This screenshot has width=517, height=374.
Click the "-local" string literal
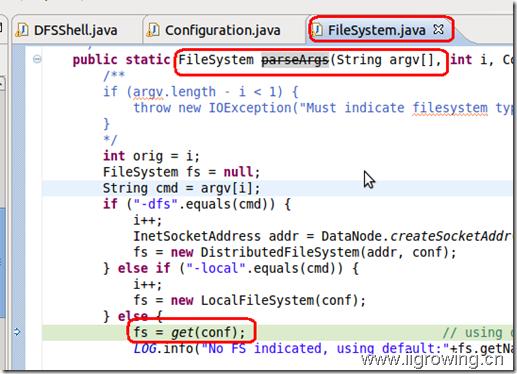pos(216,268)
